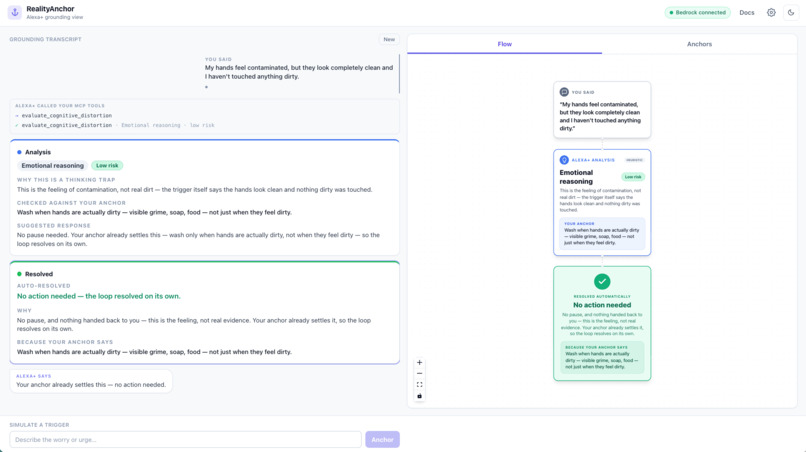
Task: Select the You Said flow card
Action: point(602,110)
